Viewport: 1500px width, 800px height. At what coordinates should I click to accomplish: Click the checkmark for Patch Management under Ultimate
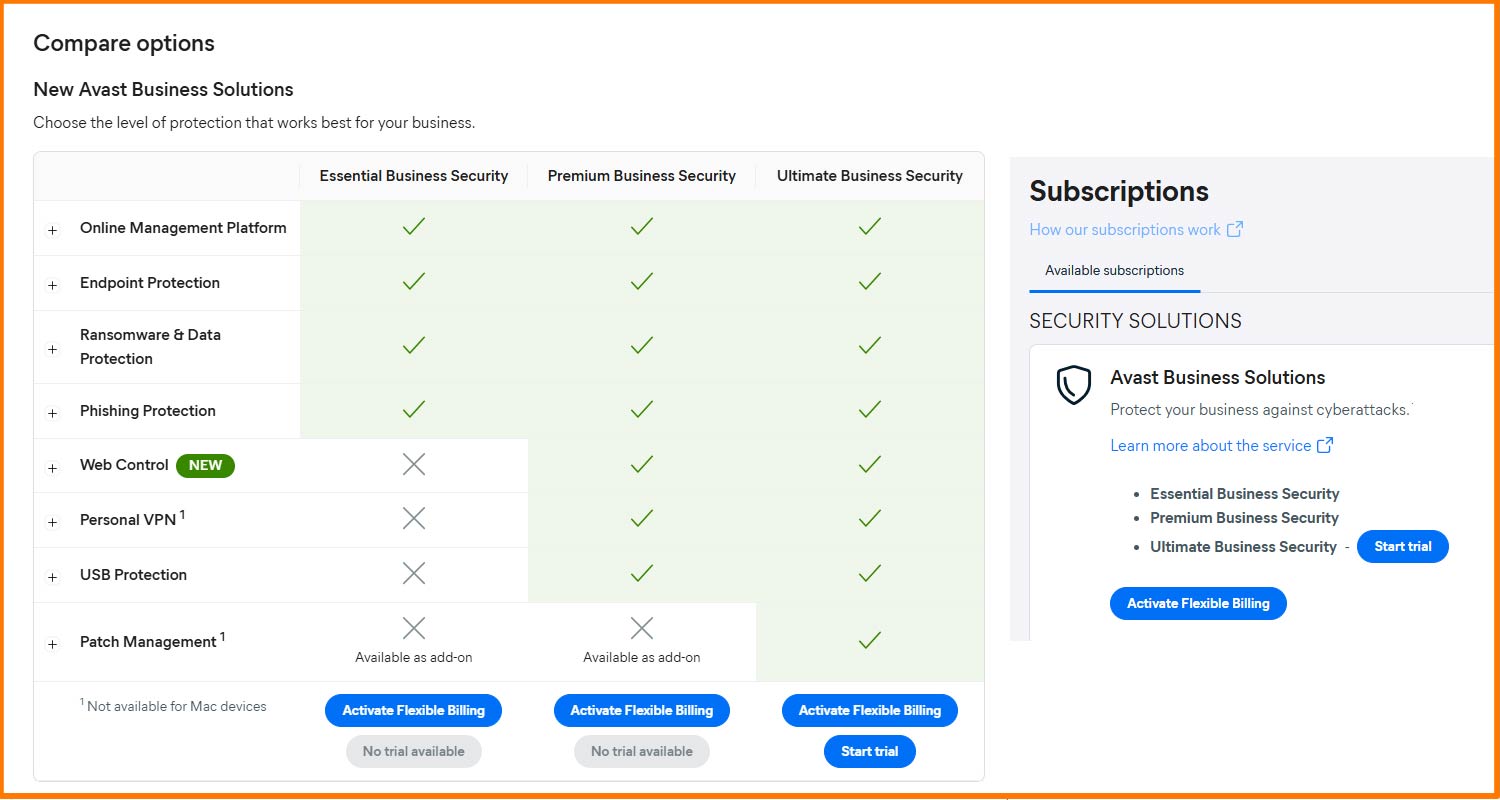[869, 640]
